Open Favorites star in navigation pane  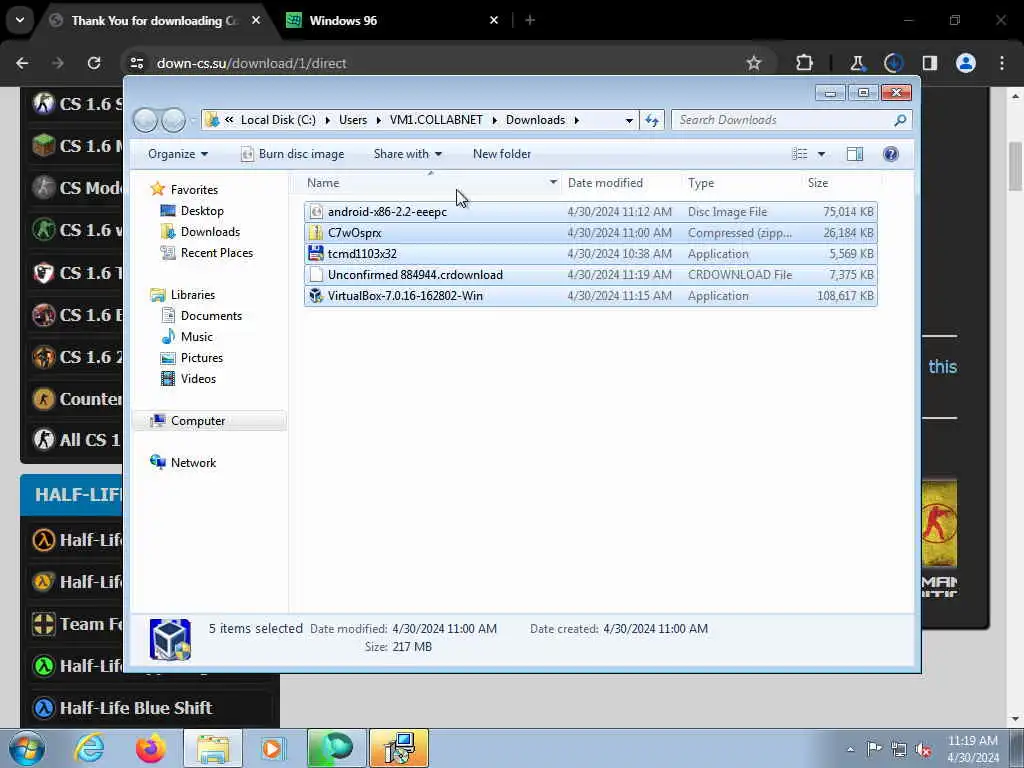point(157,189)
